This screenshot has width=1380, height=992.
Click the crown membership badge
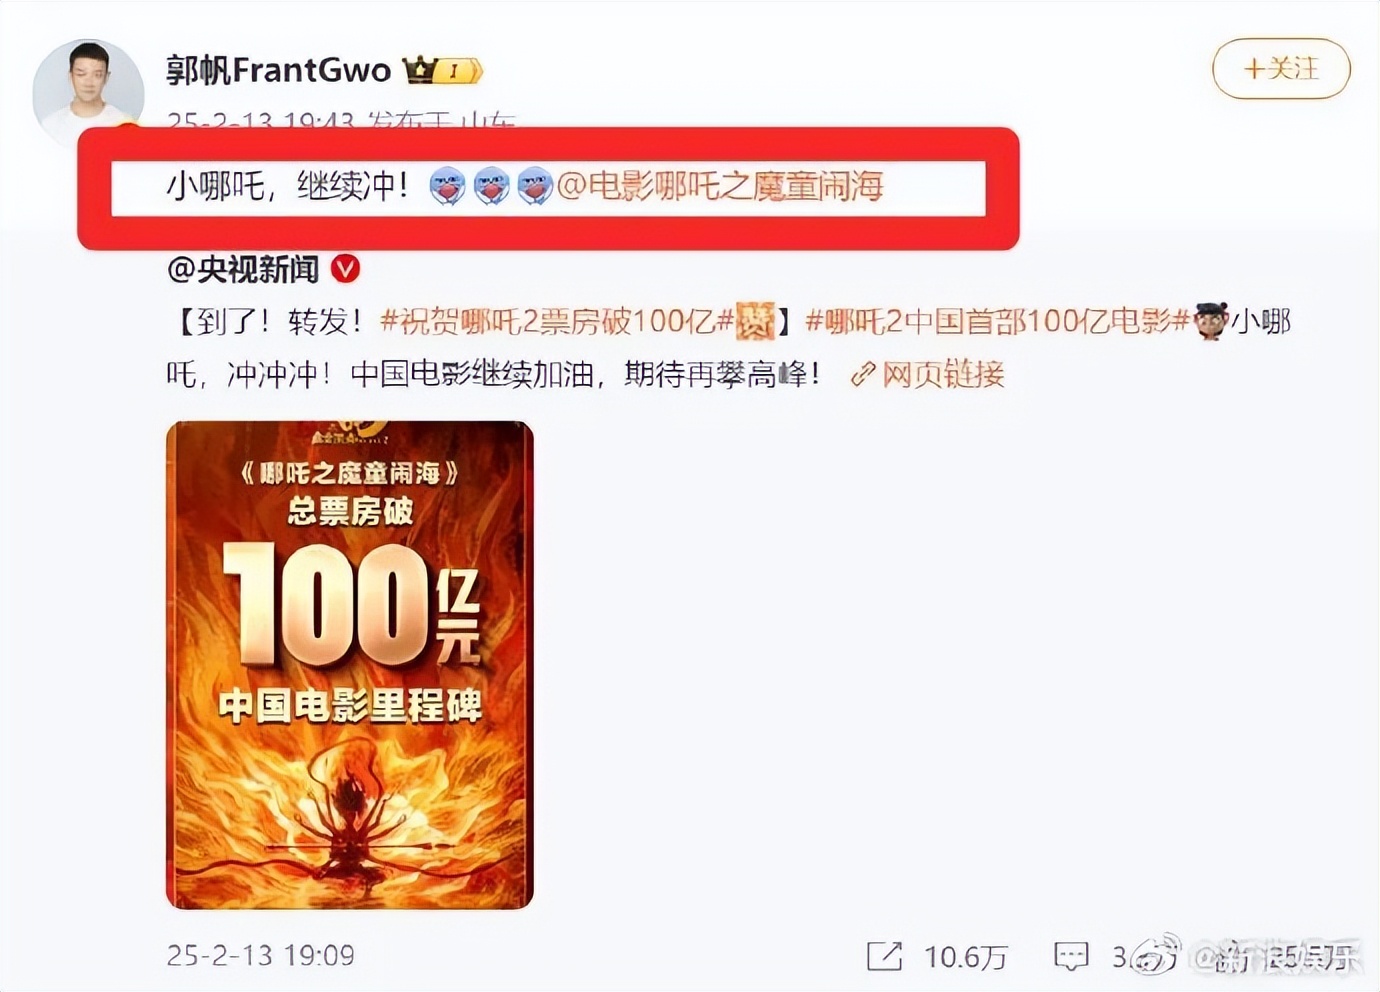coord(442,70)
